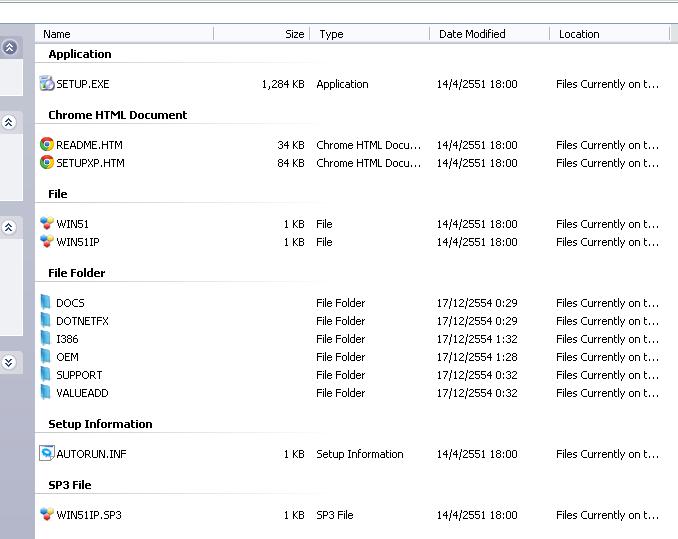Expand the bottom side panel chevron
The height and width of the screenshot is (539, 678).
[9, 362]
